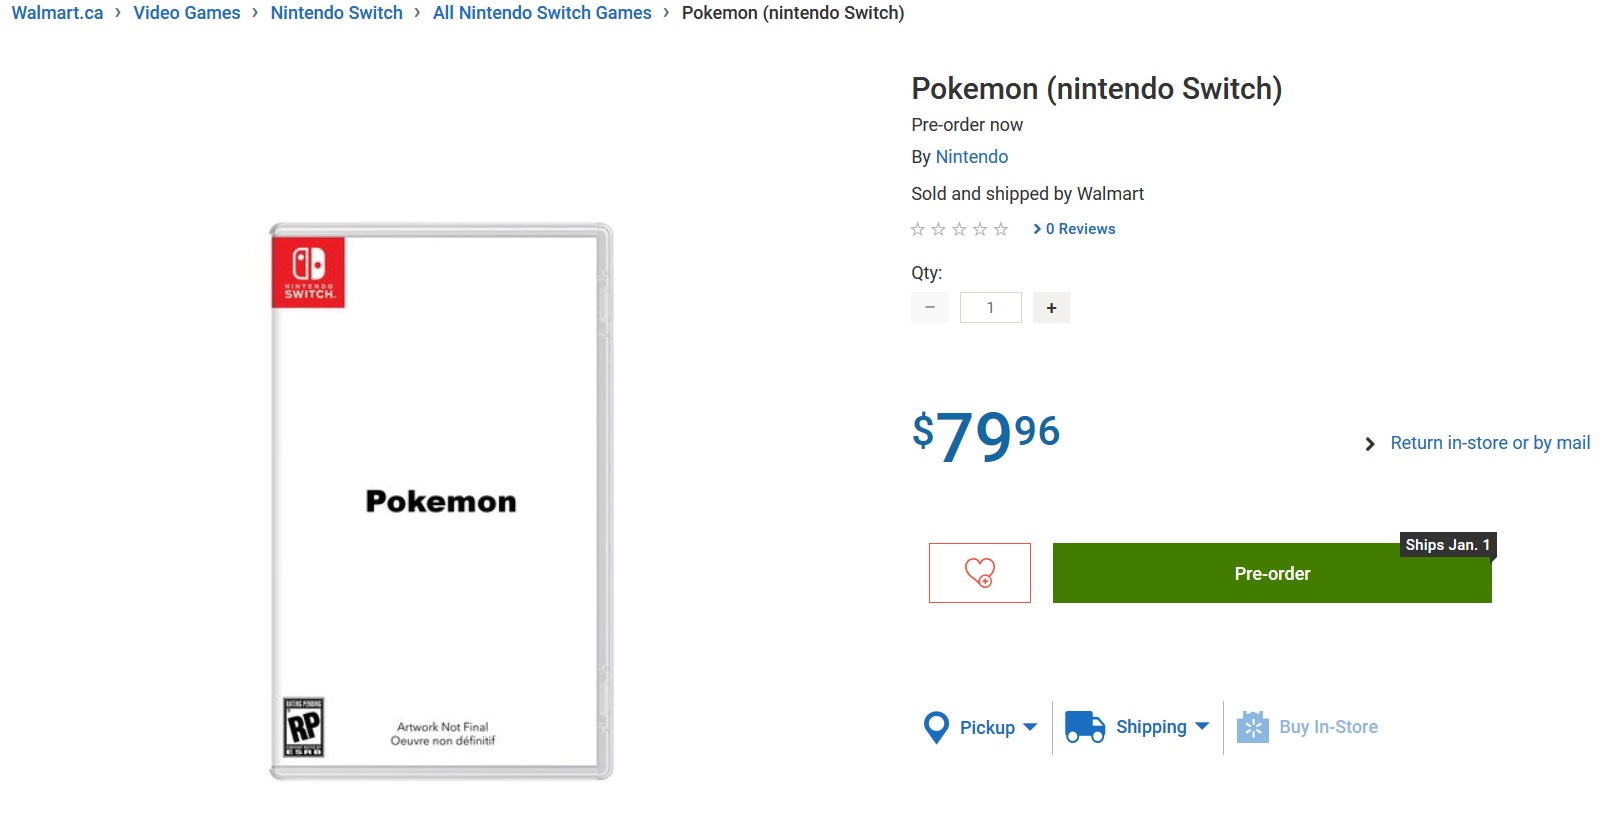
Task: Expand the Pickup options dropdown
Action: 1031,727
